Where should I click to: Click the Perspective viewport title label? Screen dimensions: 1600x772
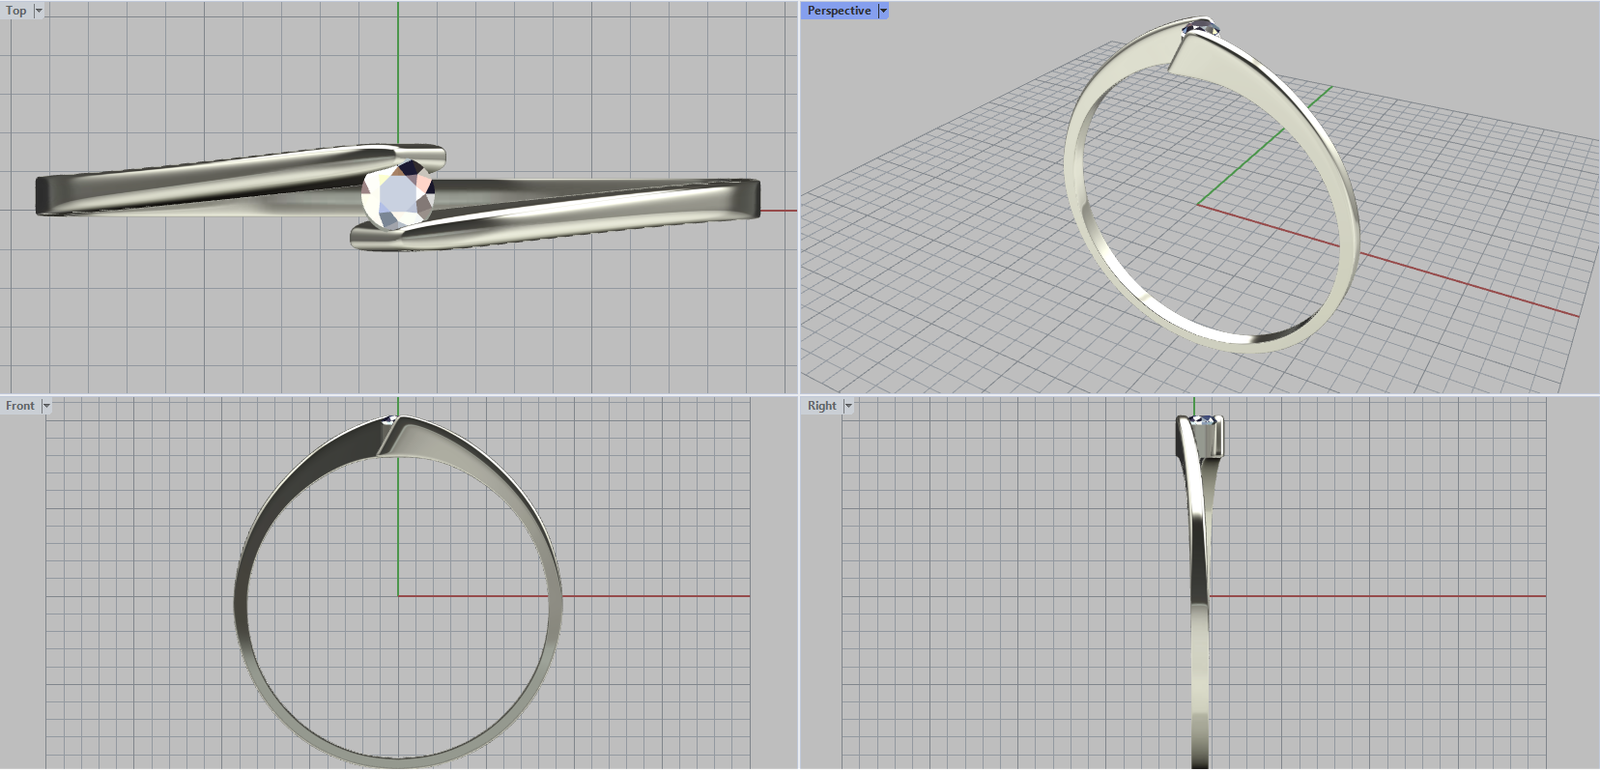click(839, 11)
